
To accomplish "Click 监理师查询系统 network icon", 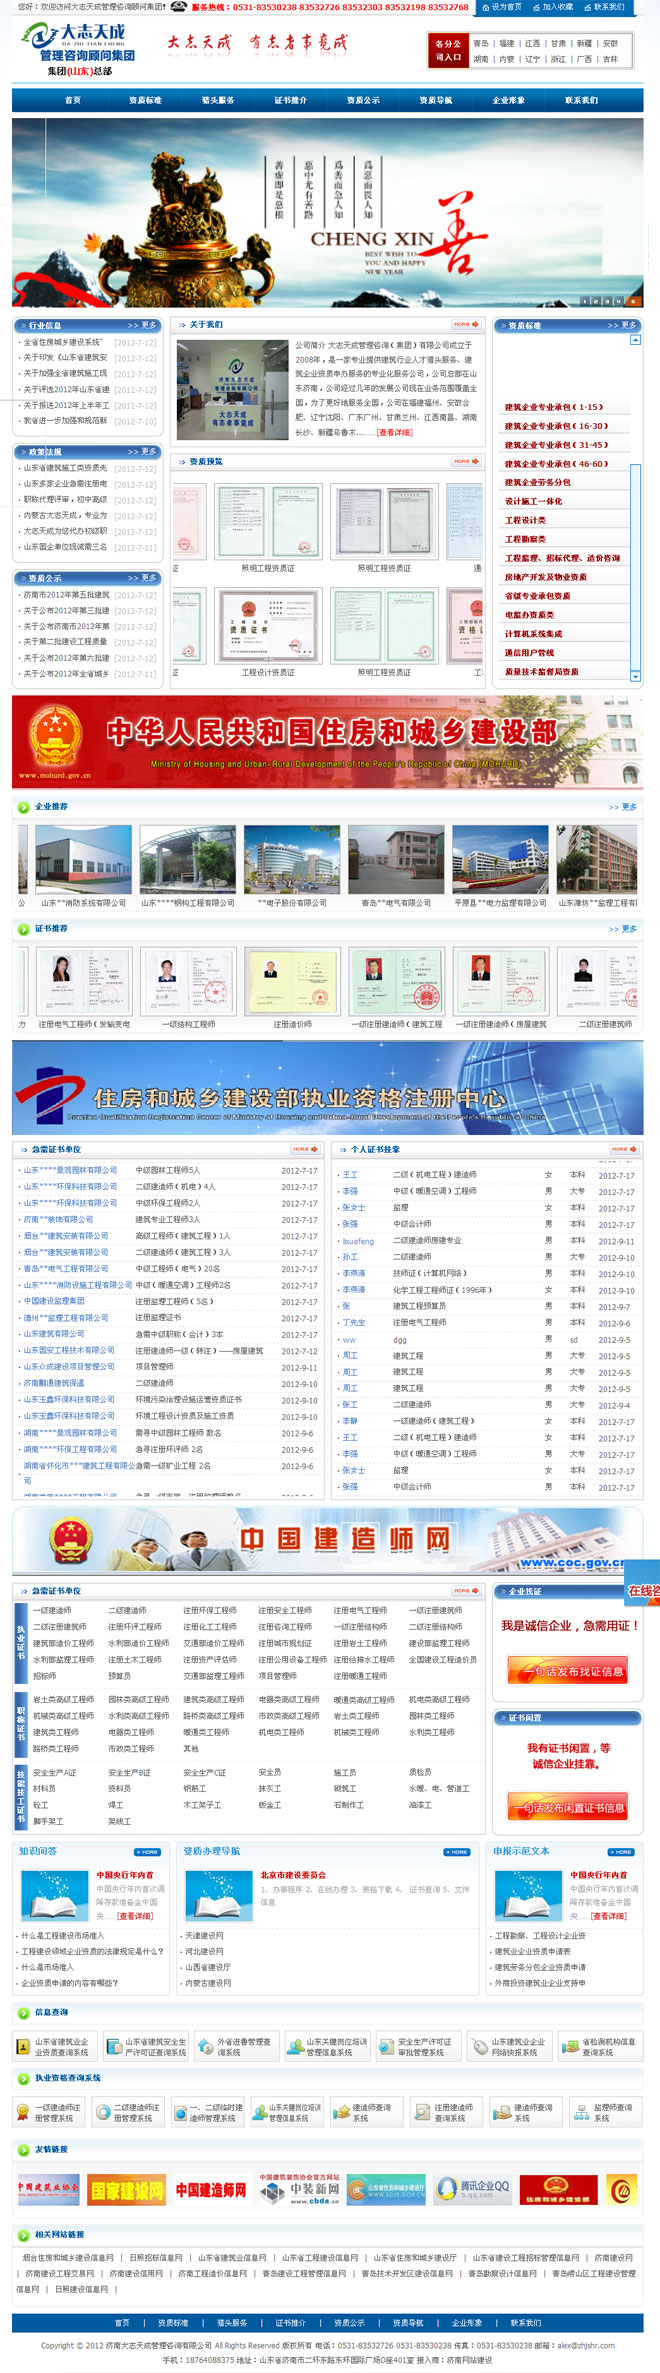I will 581,2112.
